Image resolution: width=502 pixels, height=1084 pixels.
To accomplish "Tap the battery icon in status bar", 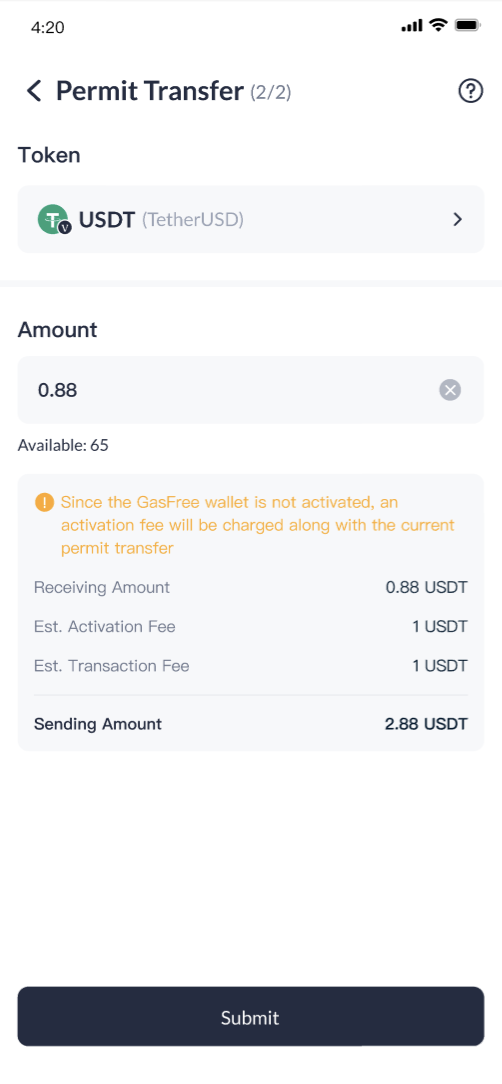I will tap(468, 26).
